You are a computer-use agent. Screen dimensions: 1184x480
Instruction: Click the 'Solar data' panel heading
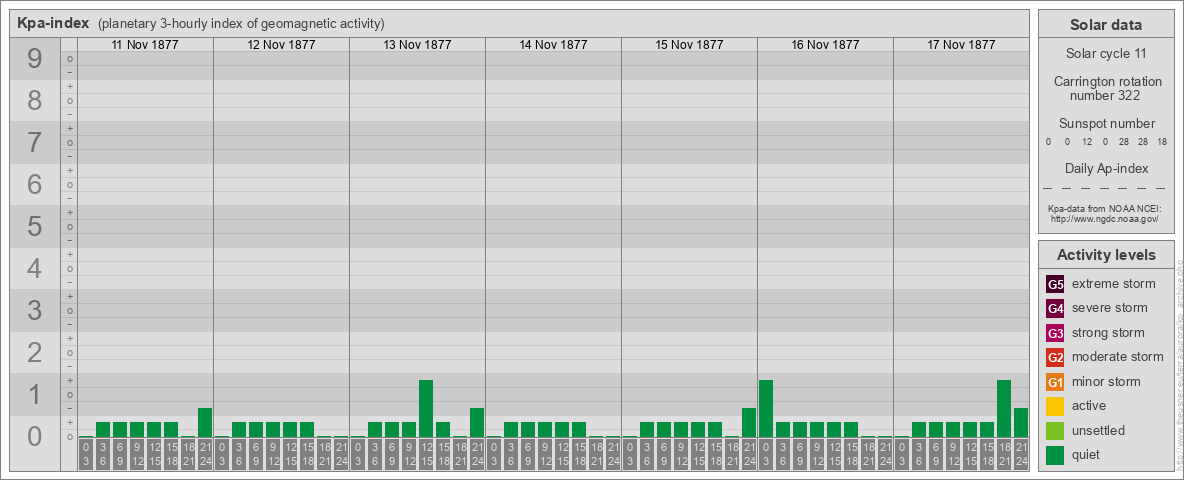point(1106,25)
